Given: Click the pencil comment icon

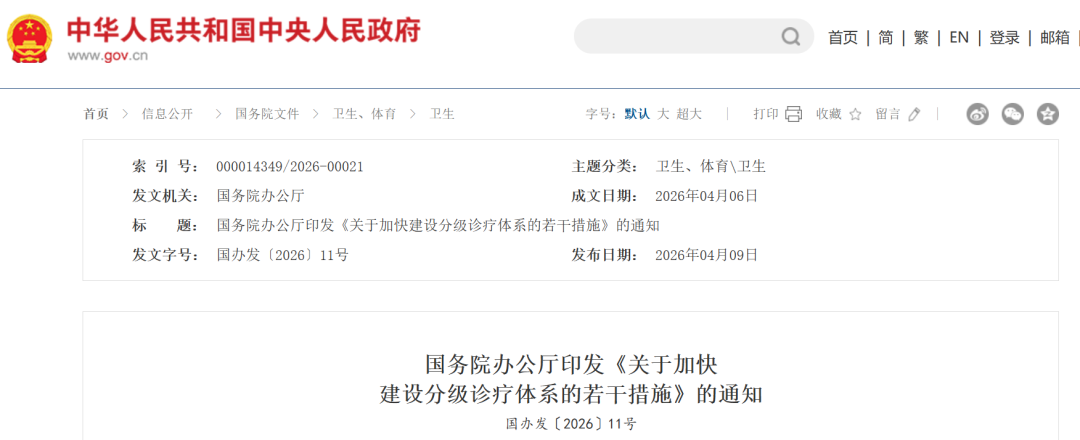Looking at the screenshot, I should pos(914,114).
